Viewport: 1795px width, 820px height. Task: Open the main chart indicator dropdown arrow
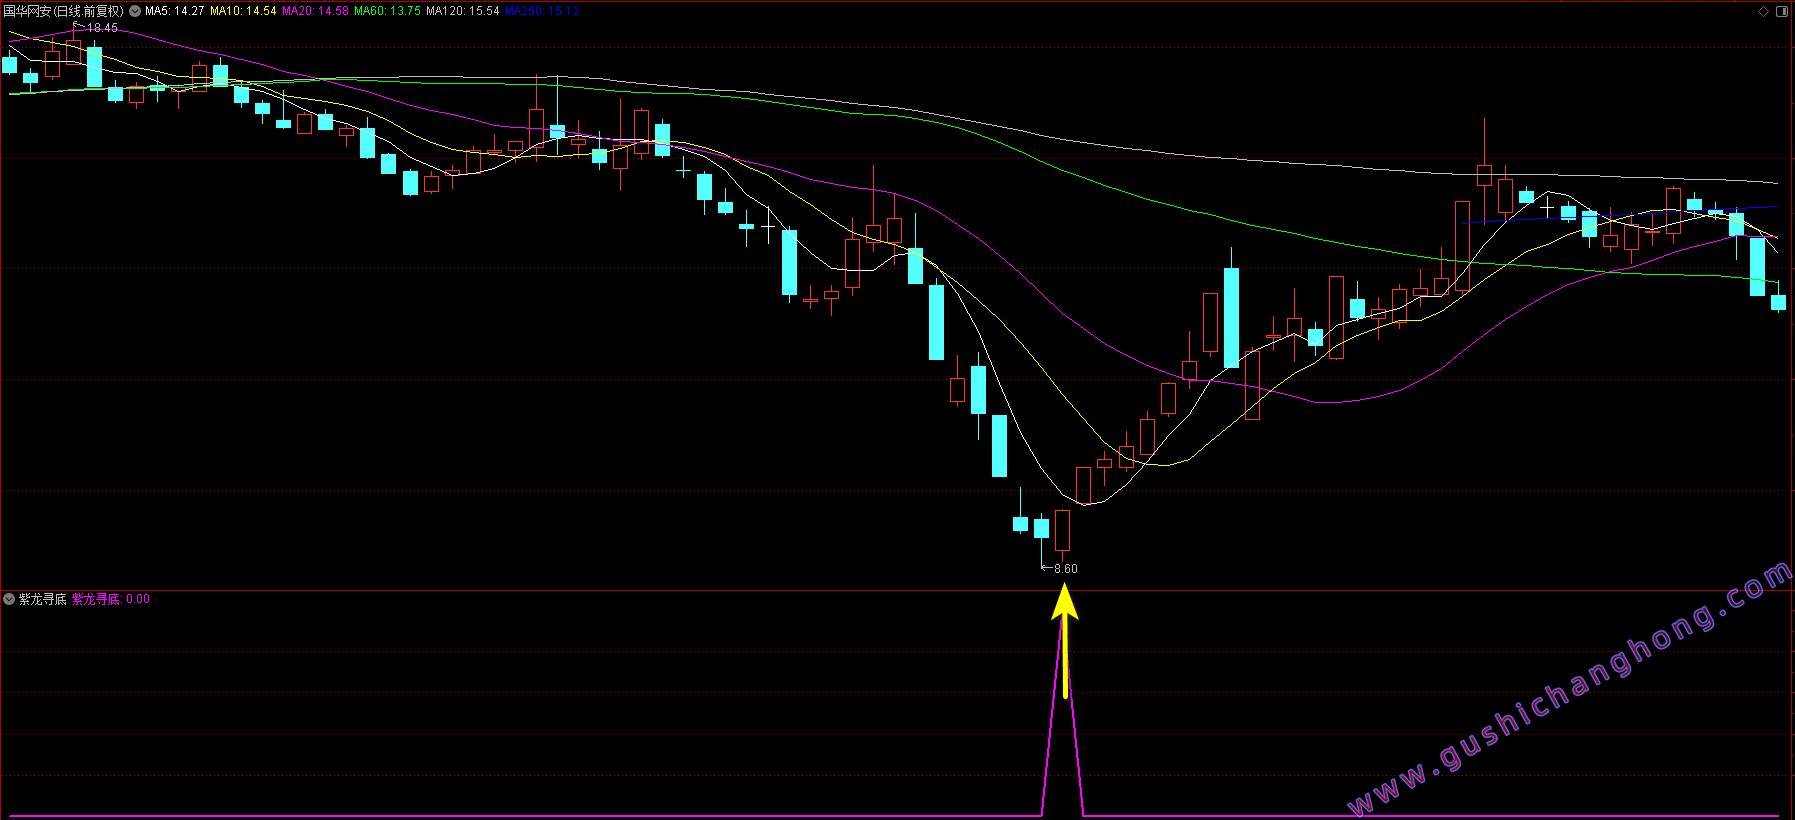tap(135, 11)
